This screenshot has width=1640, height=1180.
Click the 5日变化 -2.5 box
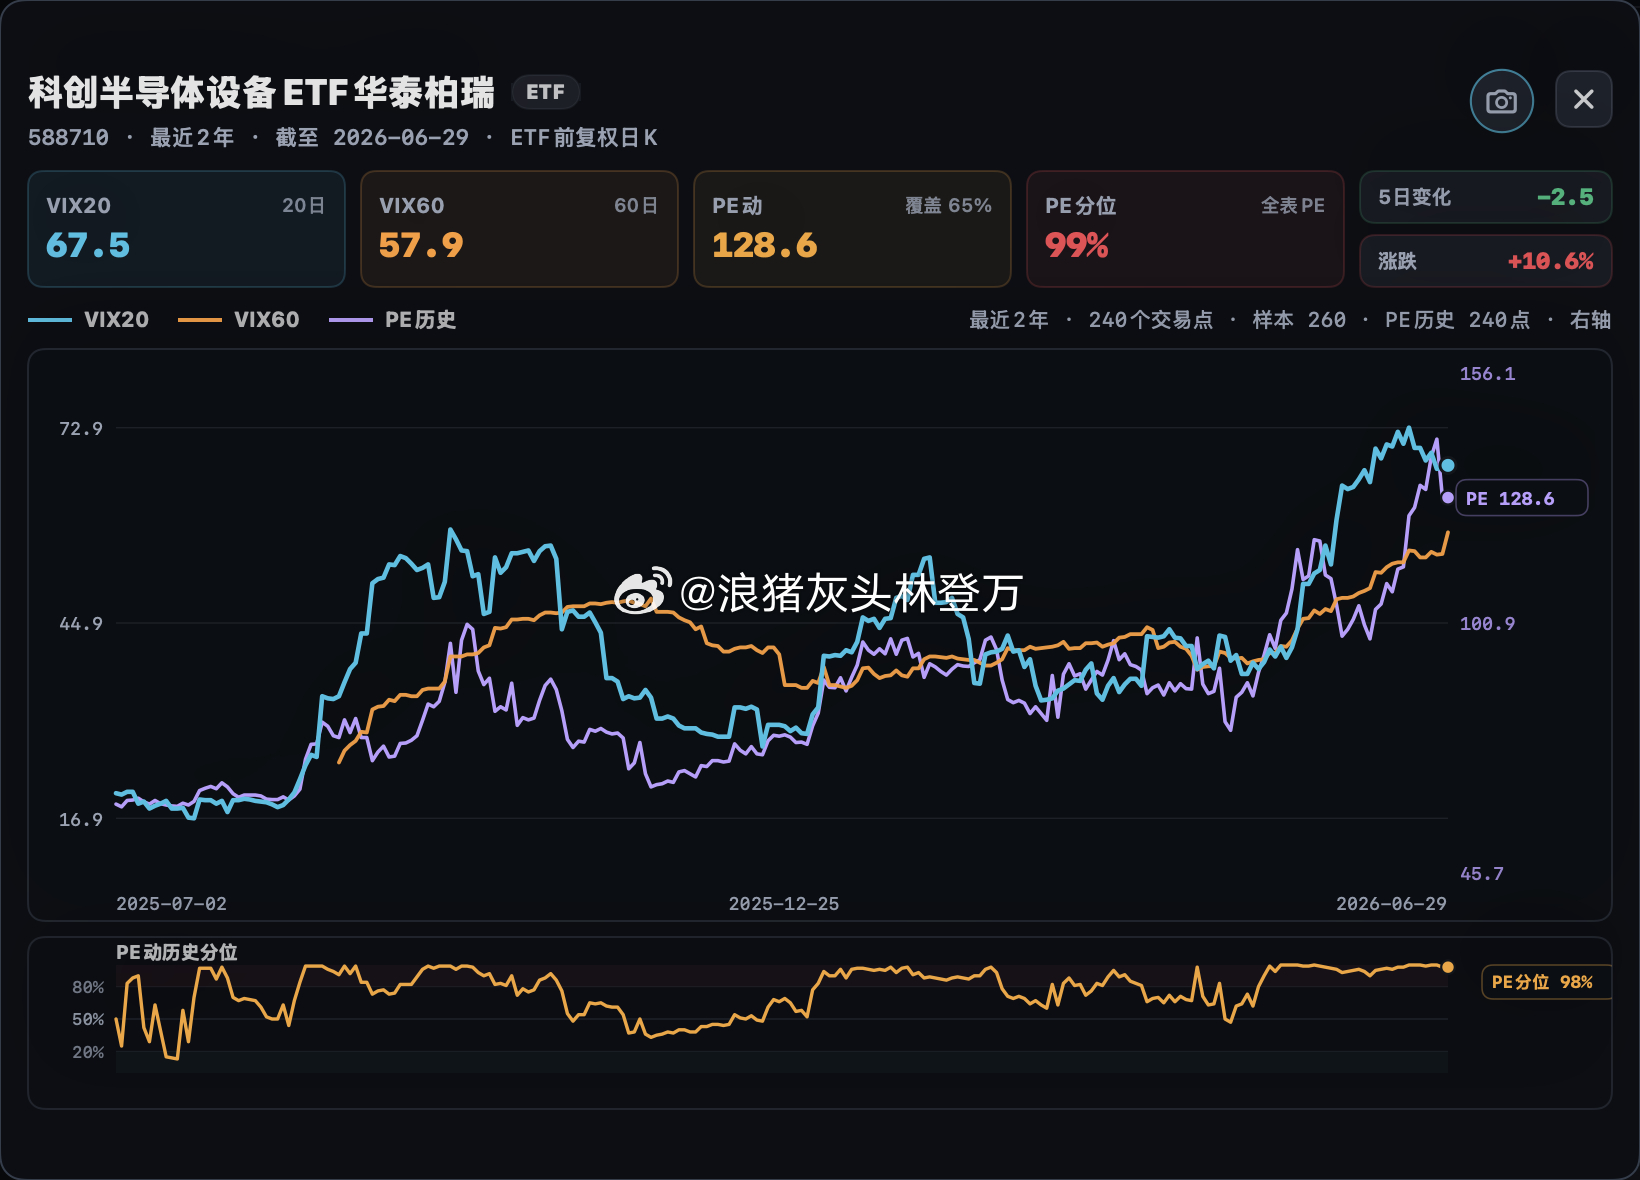click(1485, 197)
